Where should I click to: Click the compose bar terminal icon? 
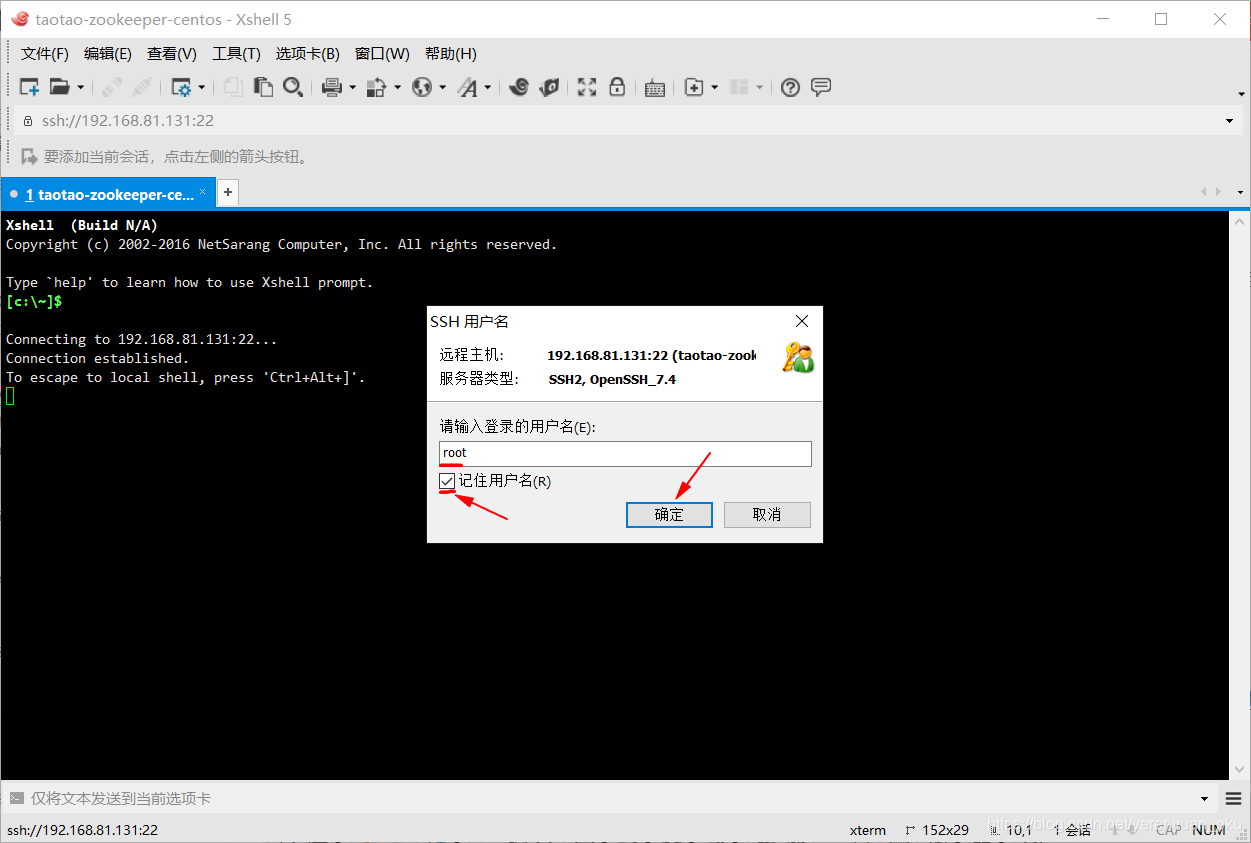16,799
